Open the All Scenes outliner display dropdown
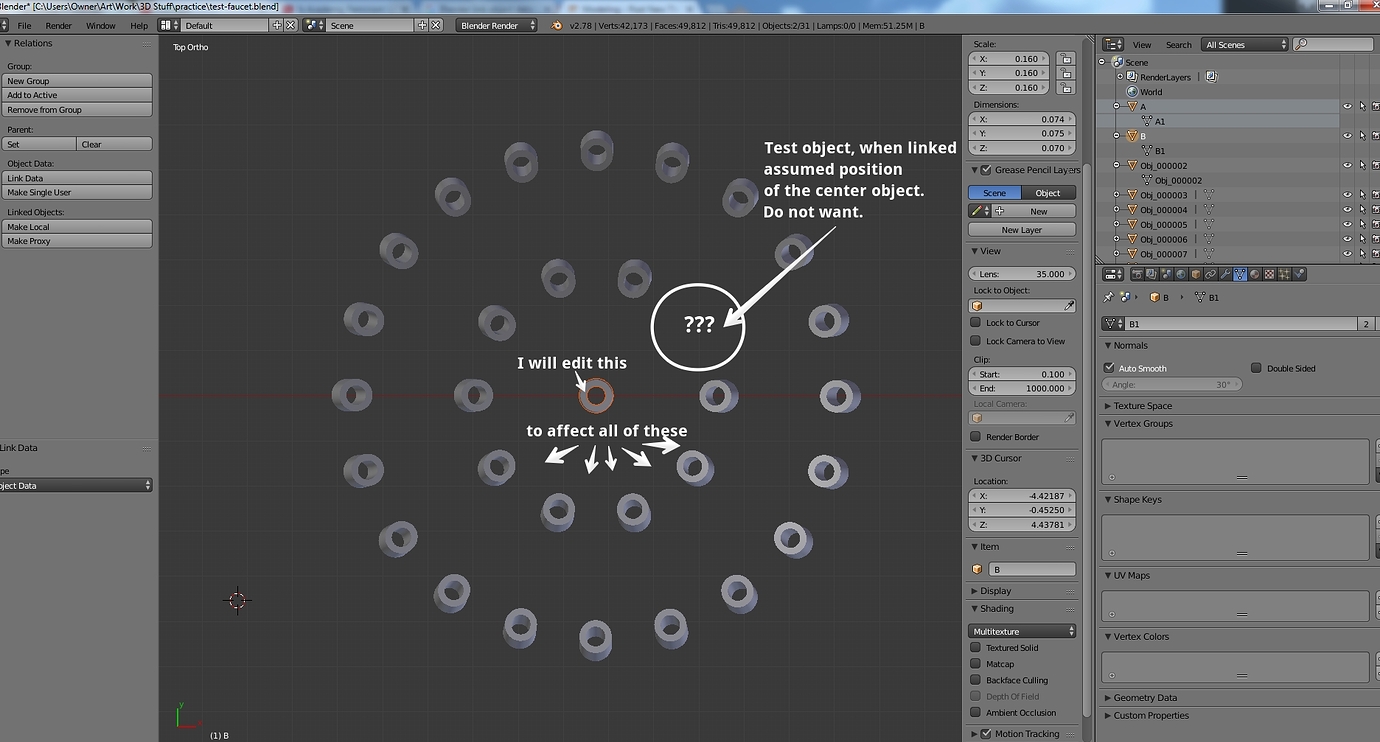This screenshot has width=1380, height=742. [x=1245, y=44]
